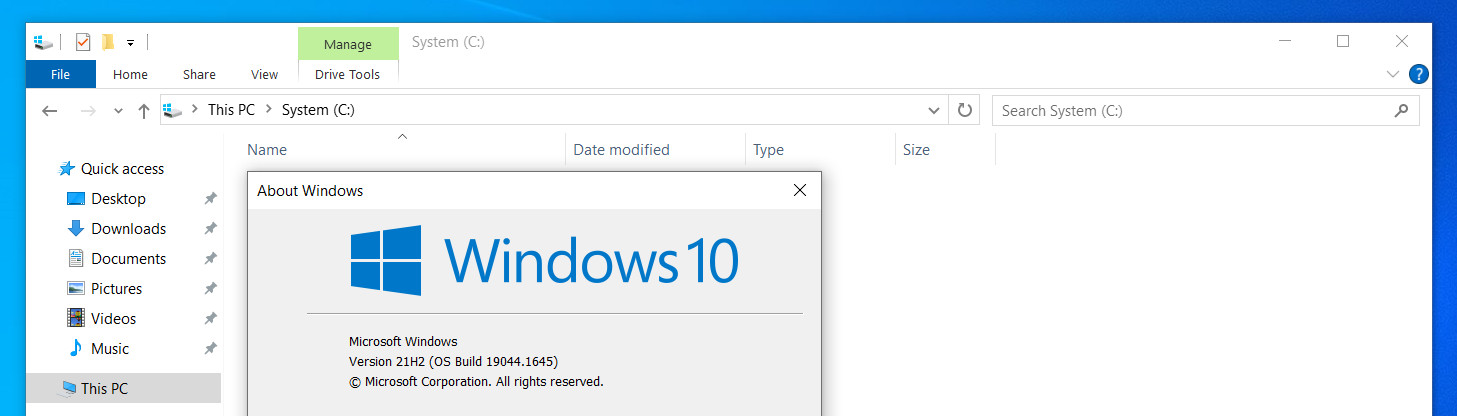Expand the ribbon with the chevron
Screen dimensions: 1457x416
(x=1393, y=74)
